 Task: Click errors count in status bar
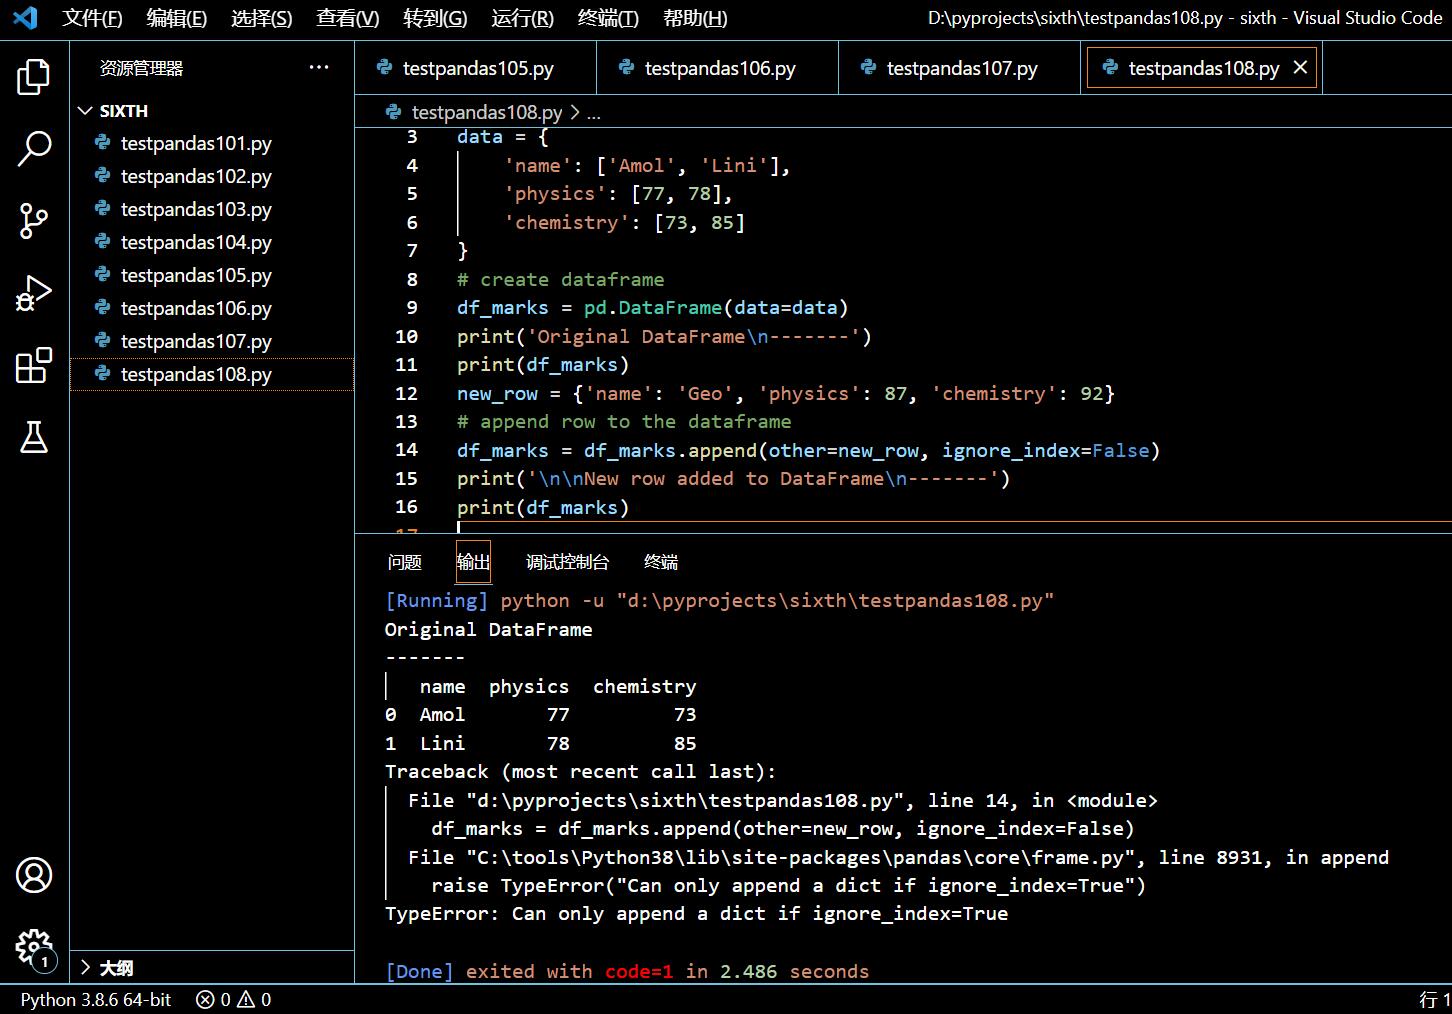(x=213, y=999)
